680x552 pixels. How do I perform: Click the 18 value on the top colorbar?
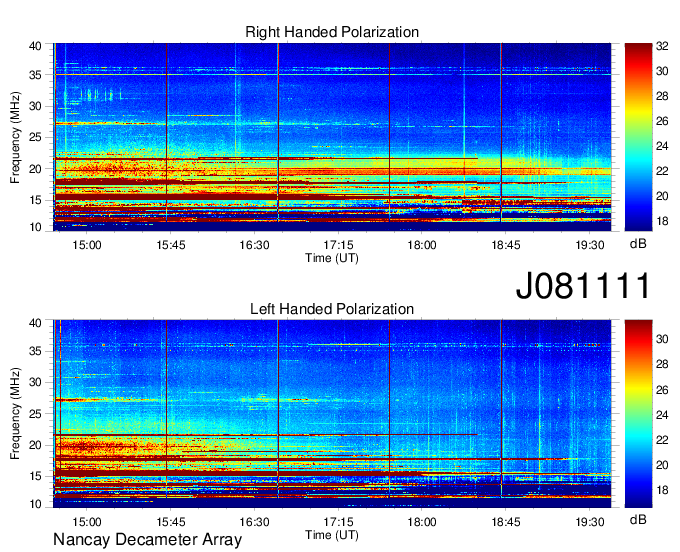click(x=662, y=221)
